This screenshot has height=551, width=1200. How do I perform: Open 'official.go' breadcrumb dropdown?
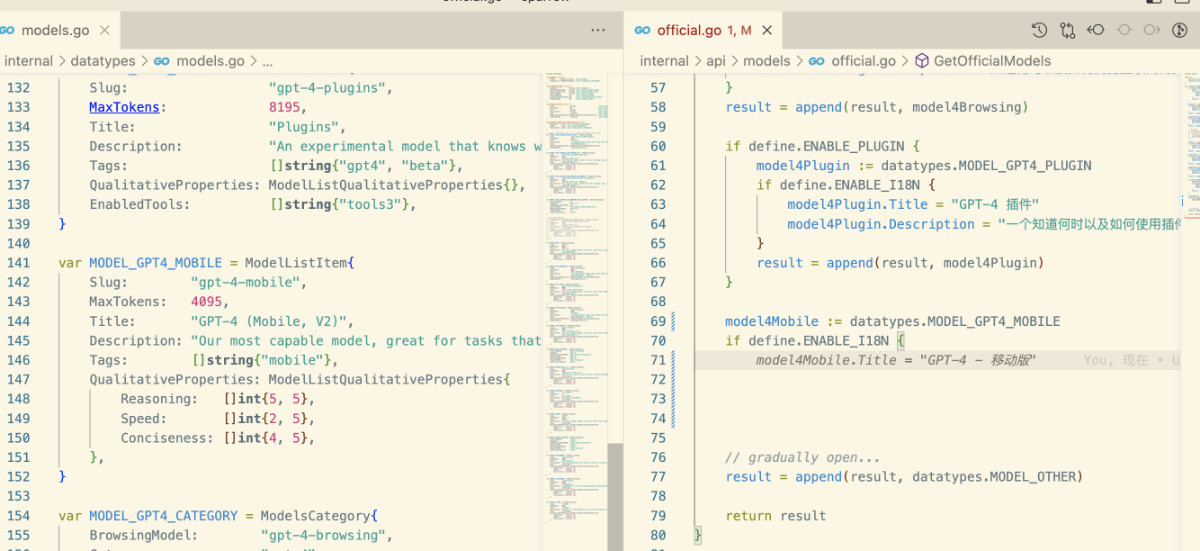pyautogui.click(x=862, y=61)
